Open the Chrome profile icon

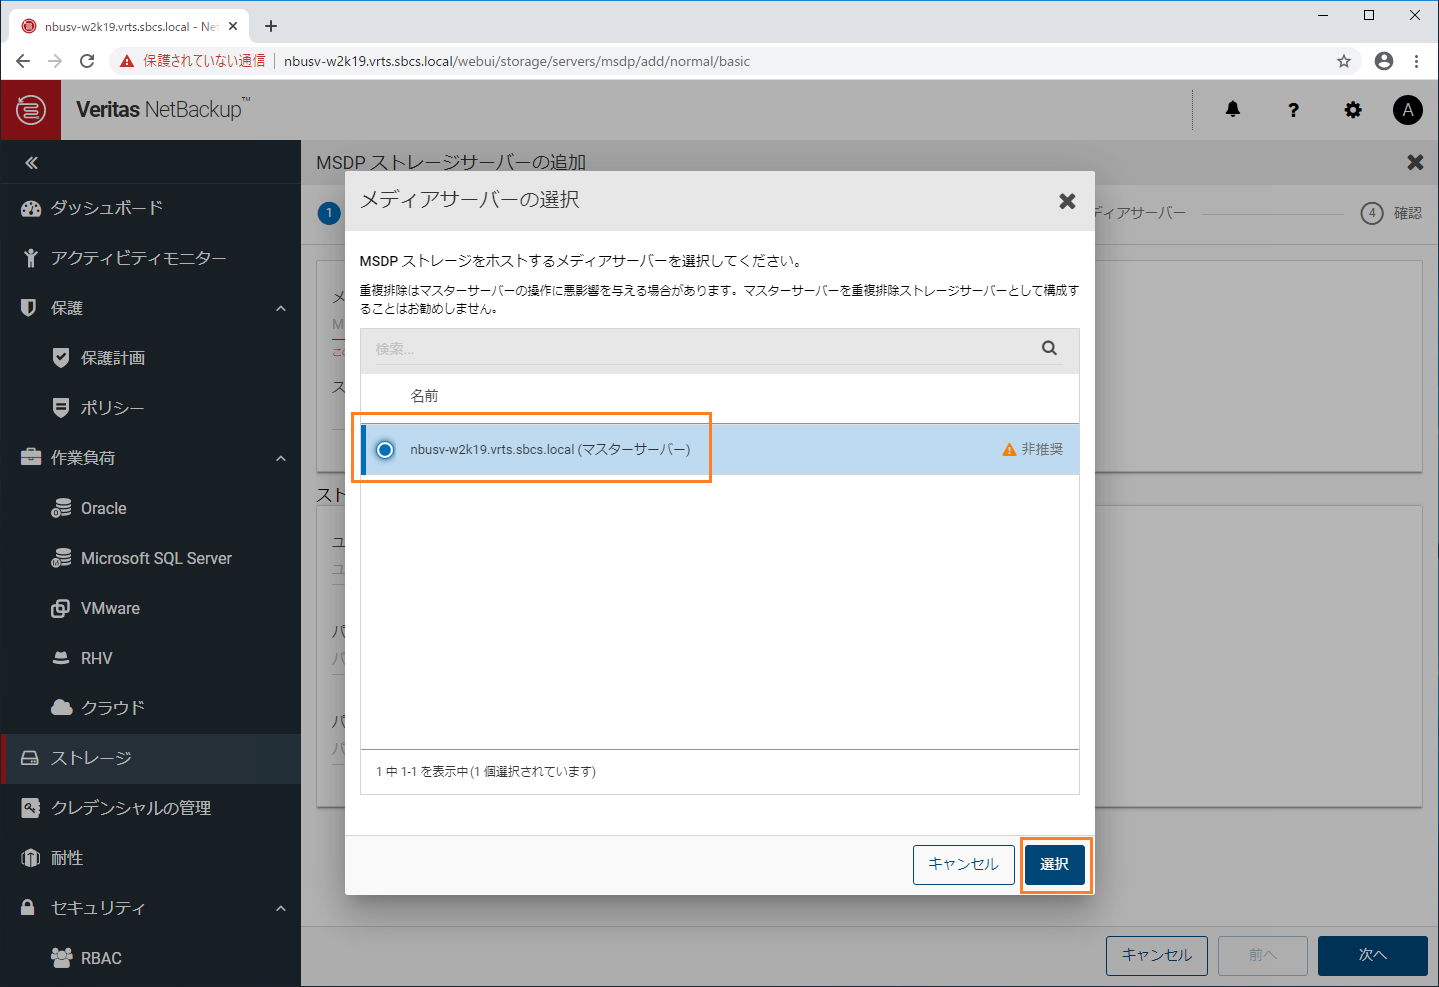tap(1384, 61)
